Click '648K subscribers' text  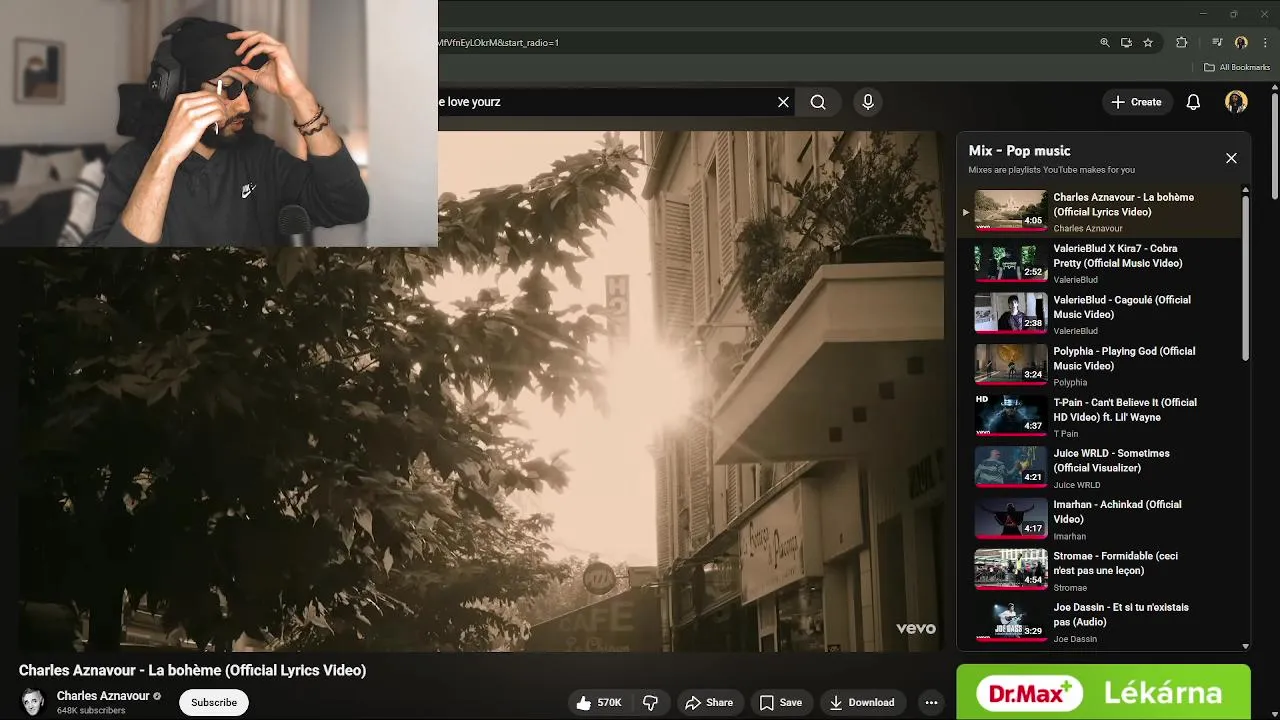pos(91,711)
